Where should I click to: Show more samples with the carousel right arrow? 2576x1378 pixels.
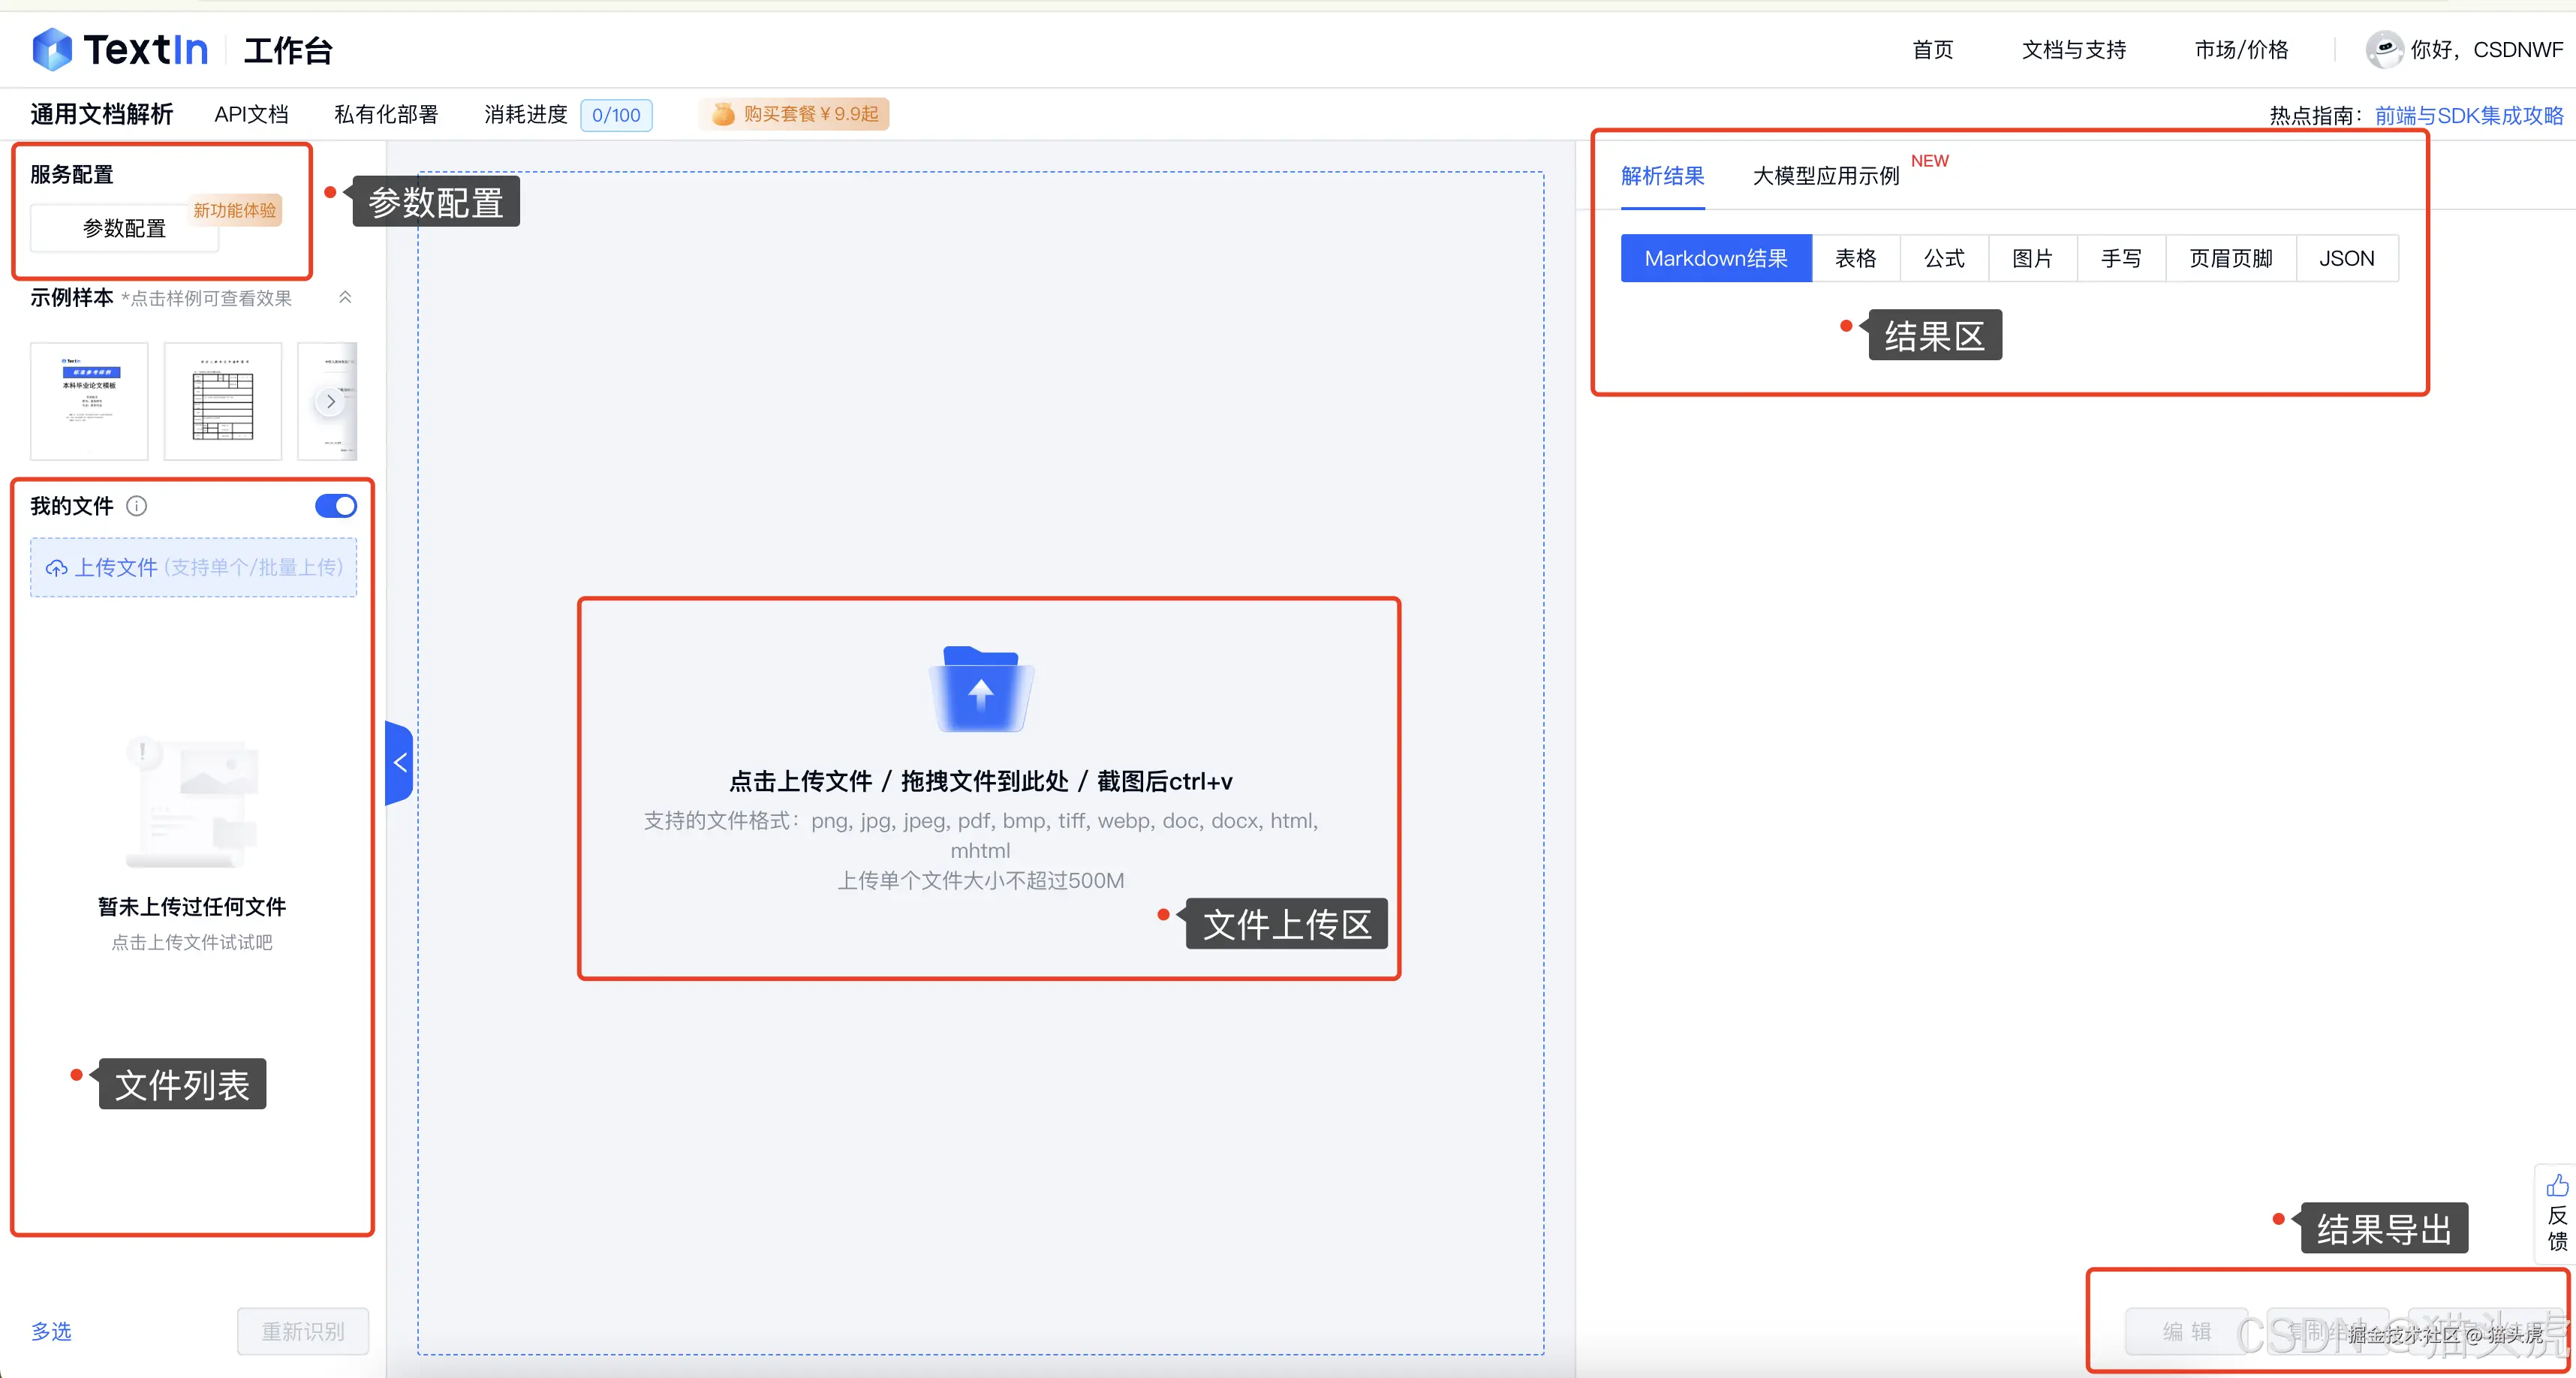click(331, 401)
